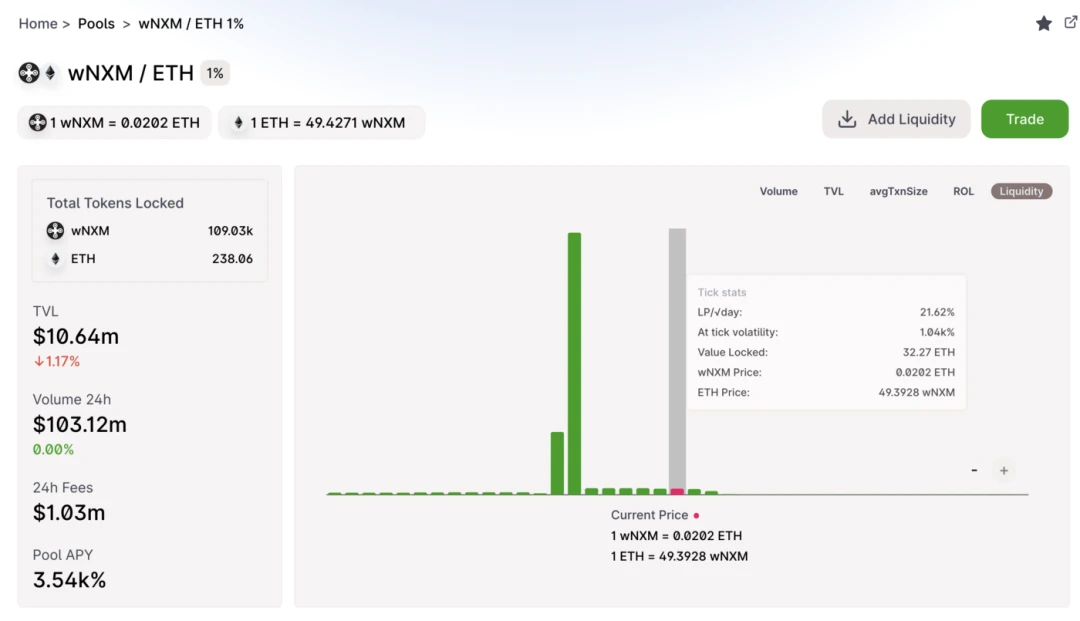
Task: Switch chart to TVL tab
Action: 833,191
